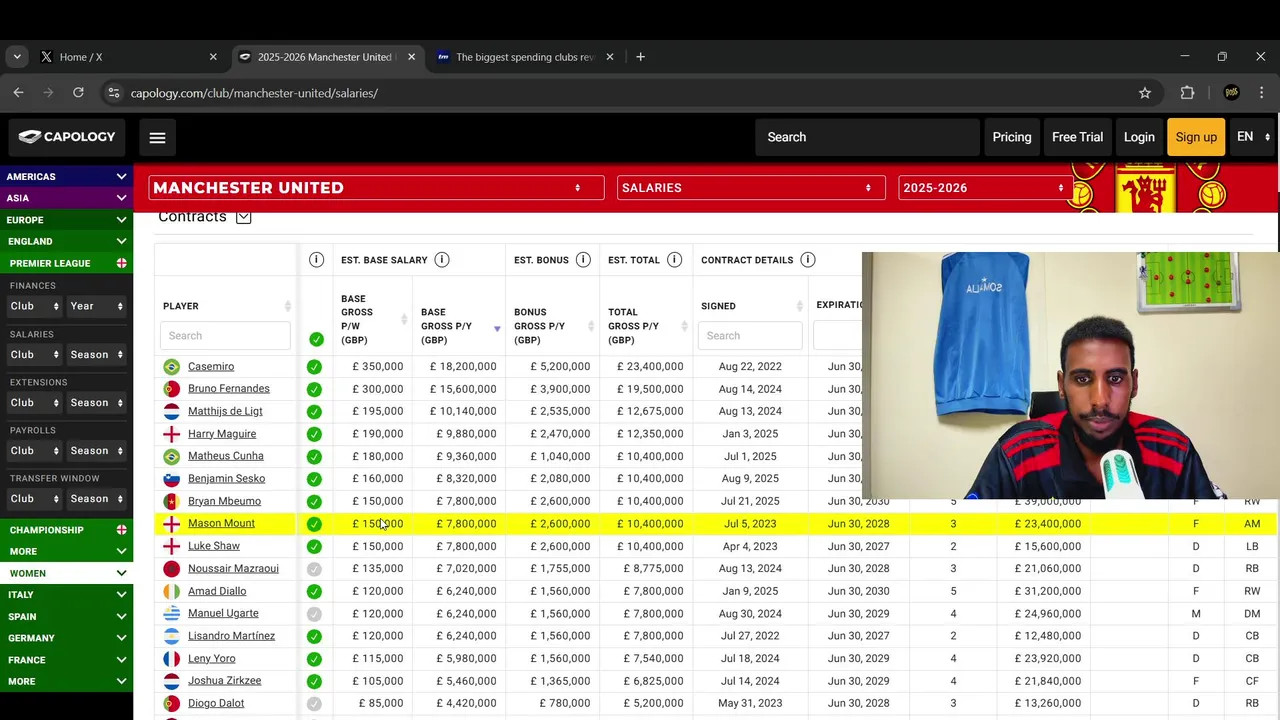
Task: Toggle grey check for Manuel Ugarte row
Action: [x=314, y=614]
